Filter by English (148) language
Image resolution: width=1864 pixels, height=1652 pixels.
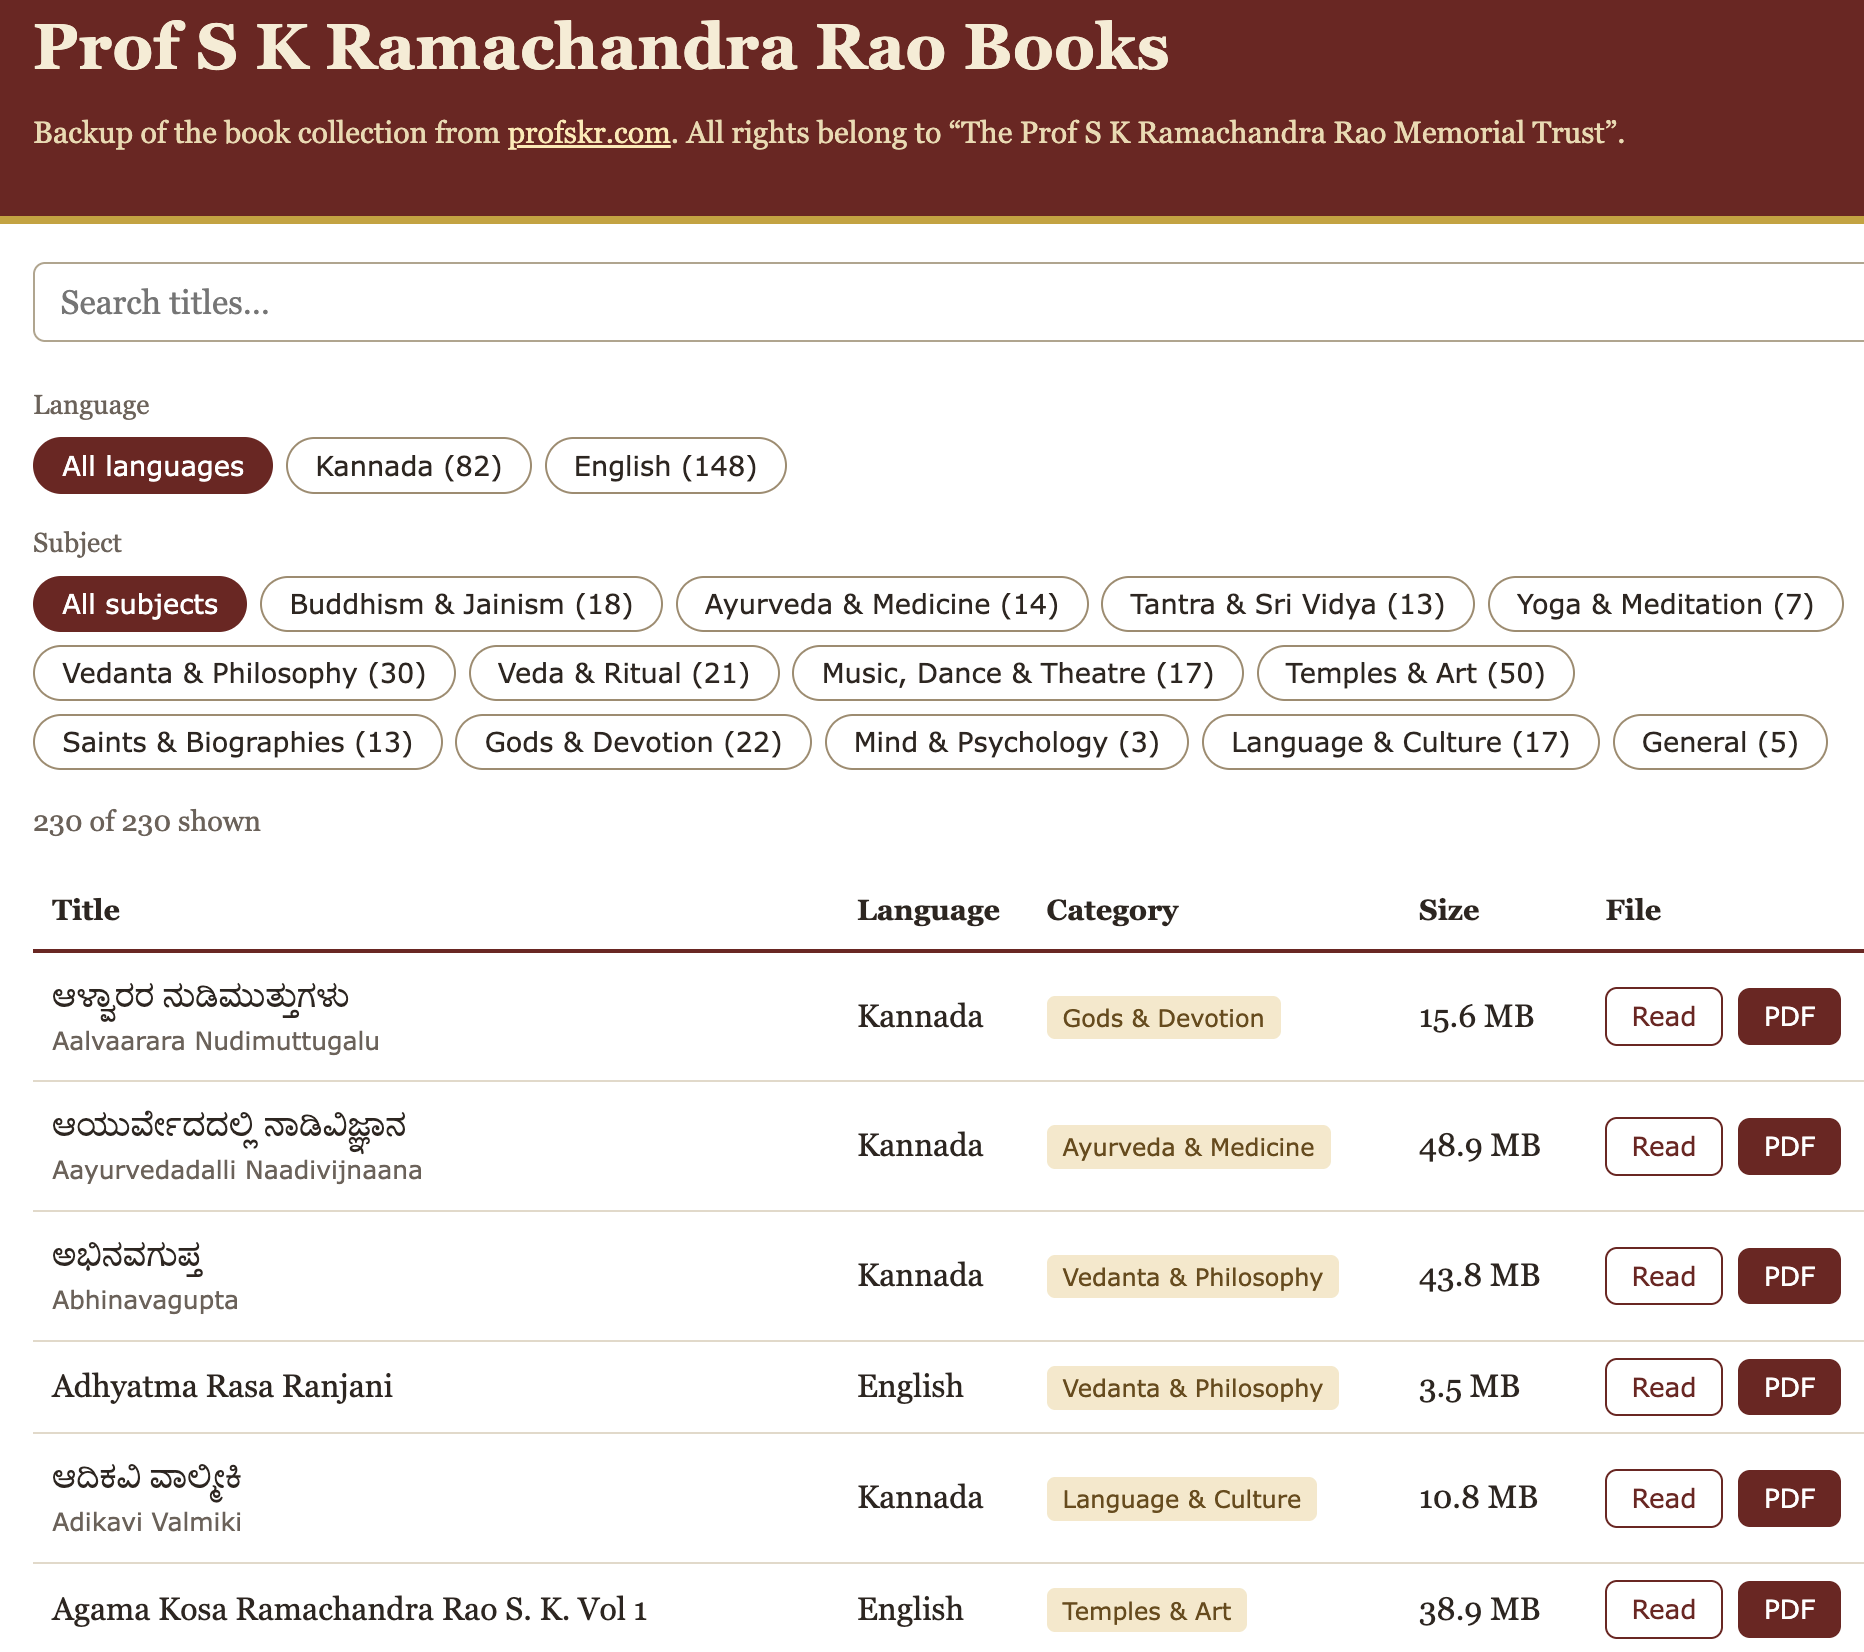pyautogui.click(x=665, y=466)
